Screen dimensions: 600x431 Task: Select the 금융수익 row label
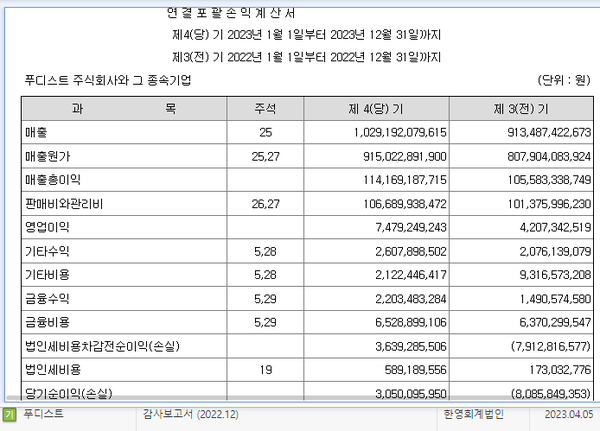47,299
